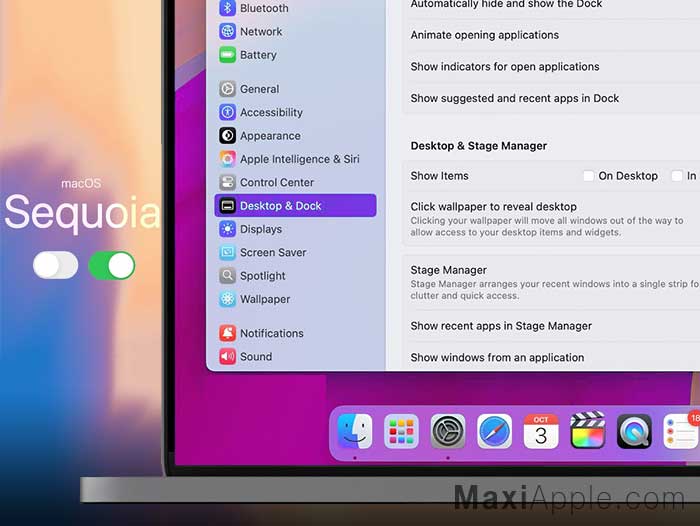Image resolution: width=700 pixels, height=526 pixels.
Task: Click the Network globe icon
Action: click(227, 31)
